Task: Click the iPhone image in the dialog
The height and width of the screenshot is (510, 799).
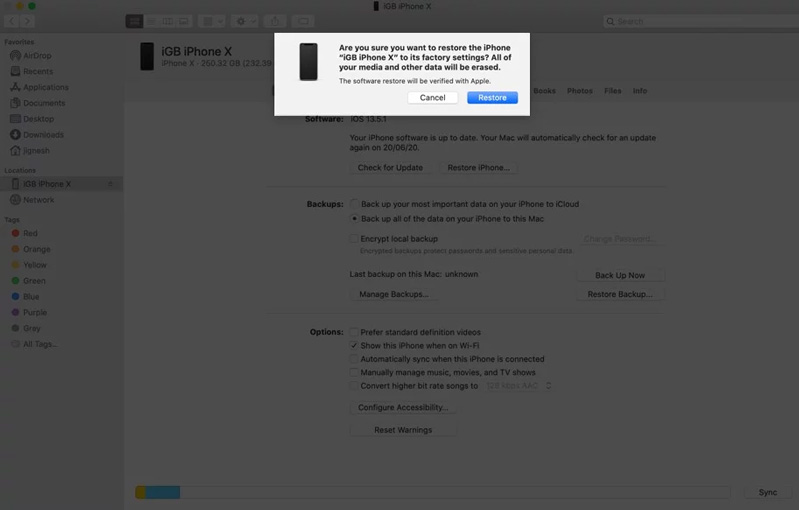Action: [x=308, y=62]
